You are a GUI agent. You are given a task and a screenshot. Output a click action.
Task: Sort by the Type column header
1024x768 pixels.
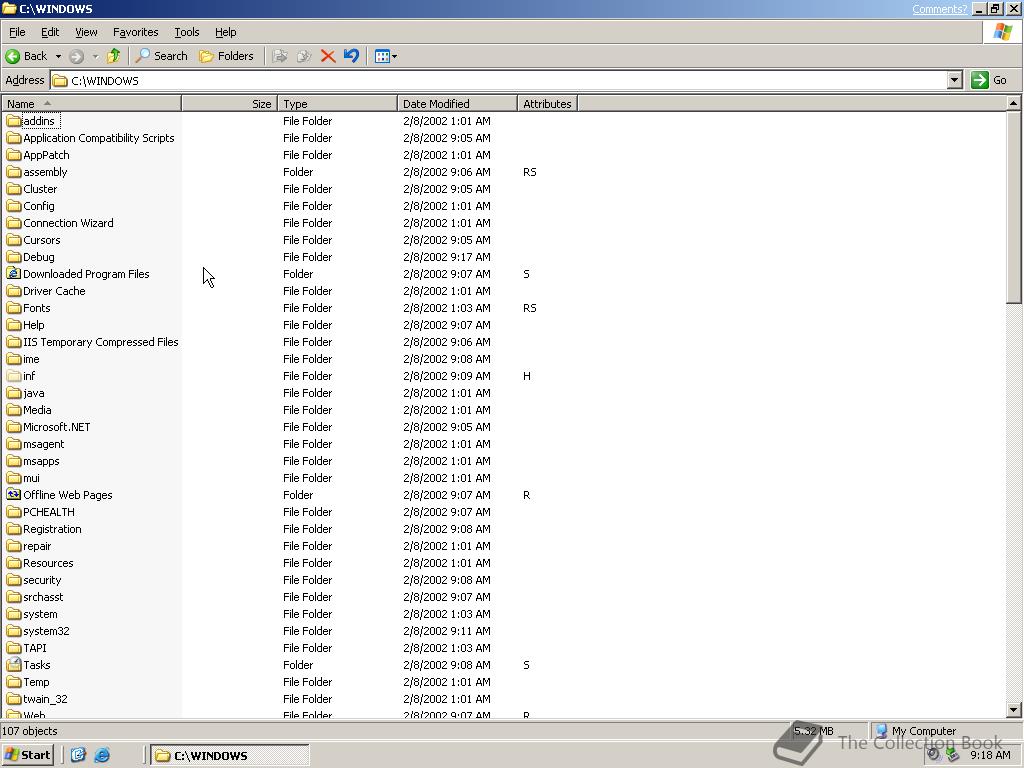pyautogui.click(x=337, y=104)
